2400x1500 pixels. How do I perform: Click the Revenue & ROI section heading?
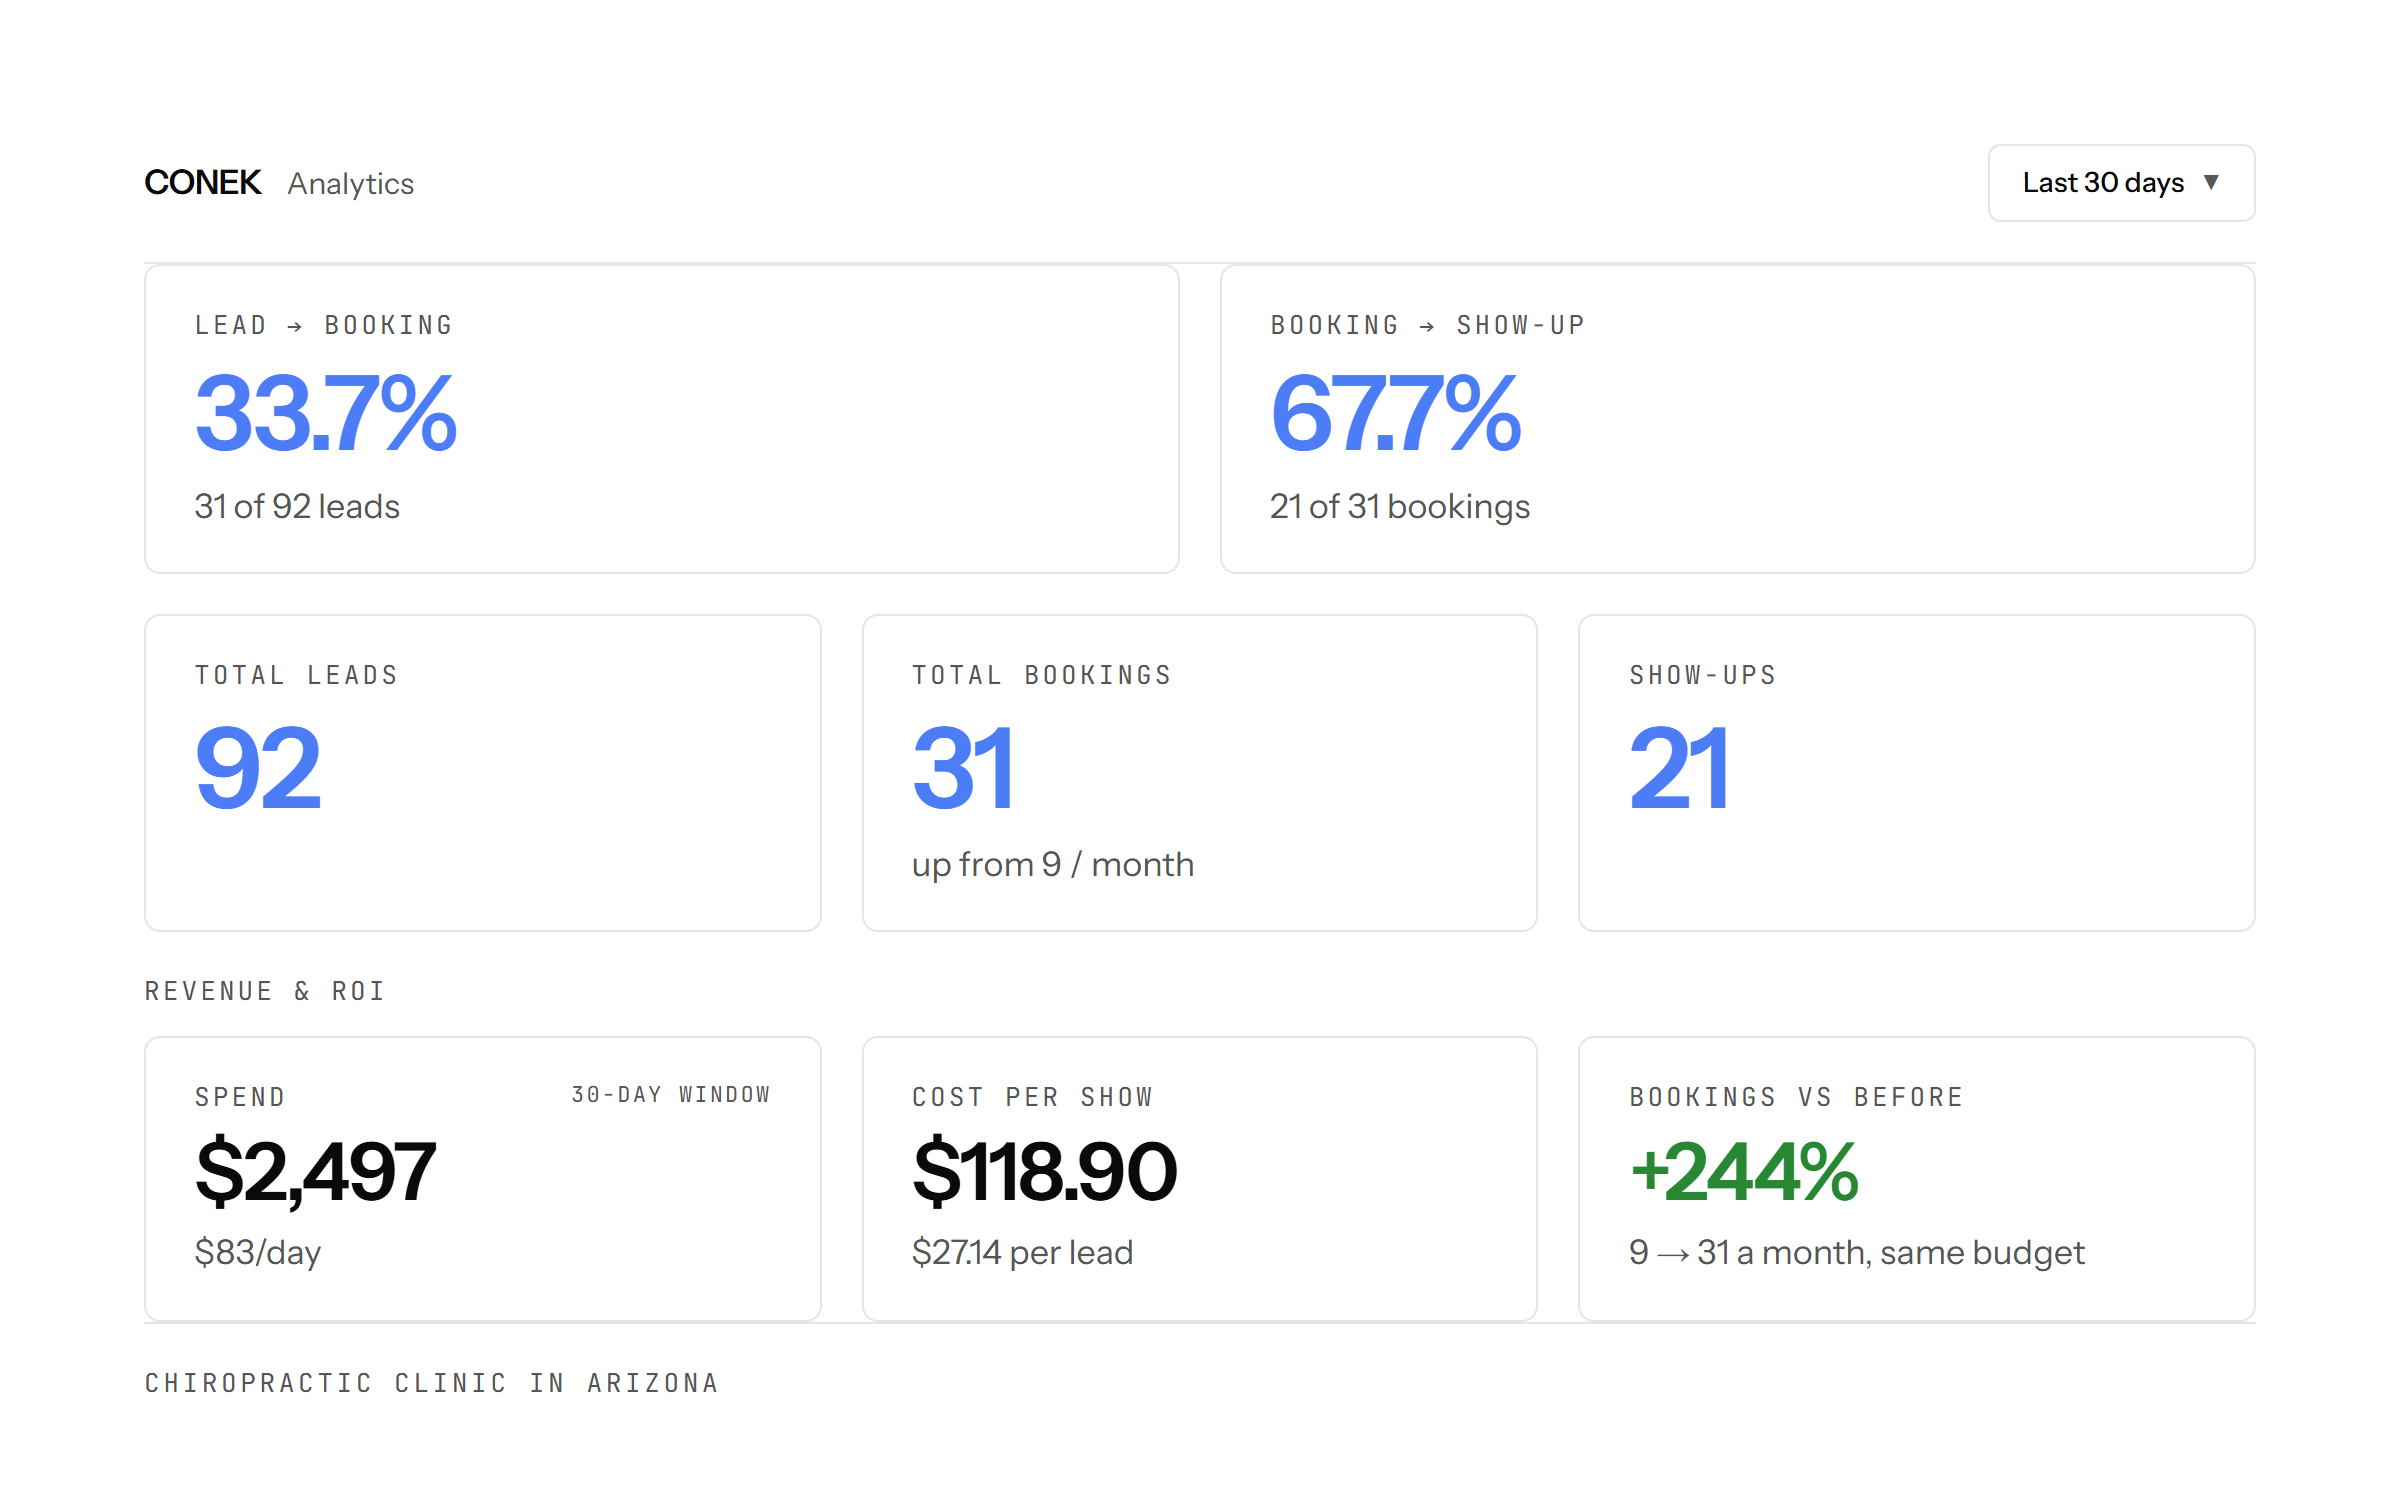click(x=265, y=991)
